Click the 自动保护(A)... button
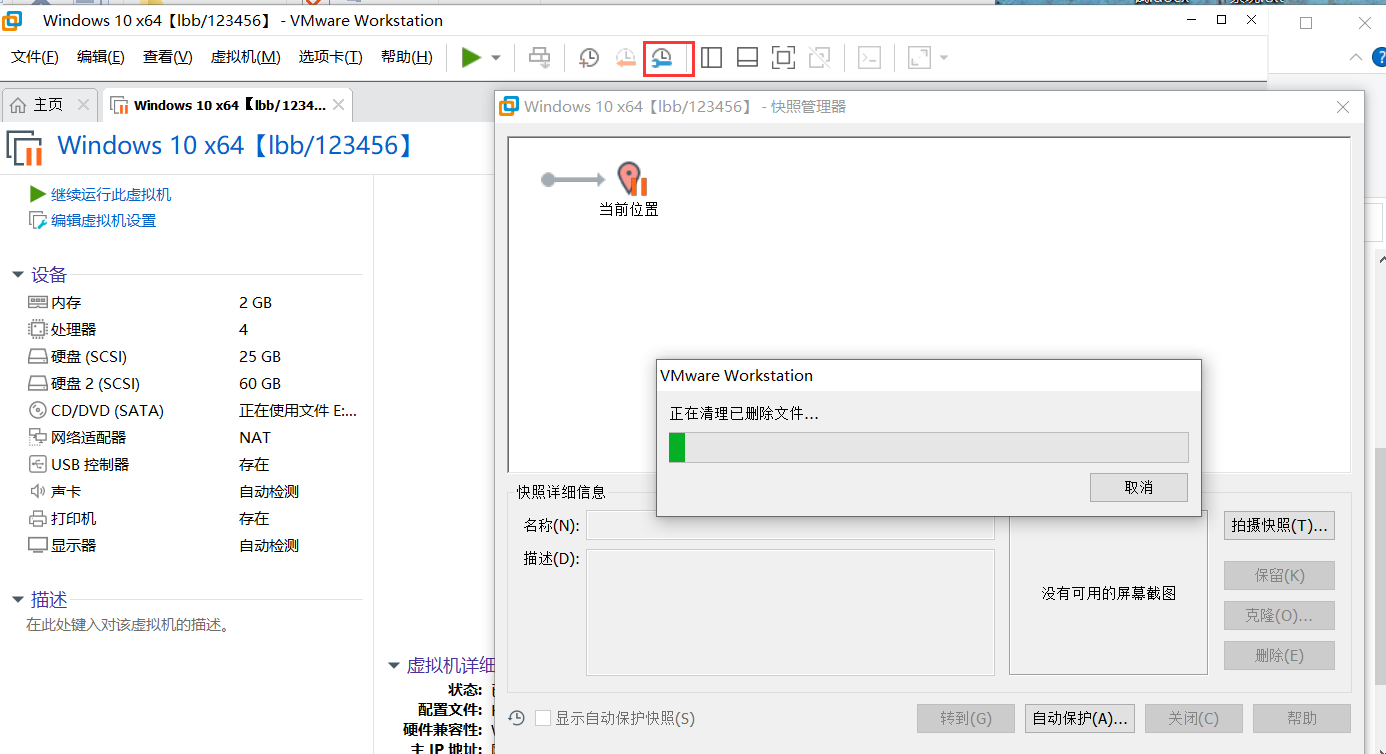The height and width of the screenshot is (754, 1386). [x=1080, y=718]
